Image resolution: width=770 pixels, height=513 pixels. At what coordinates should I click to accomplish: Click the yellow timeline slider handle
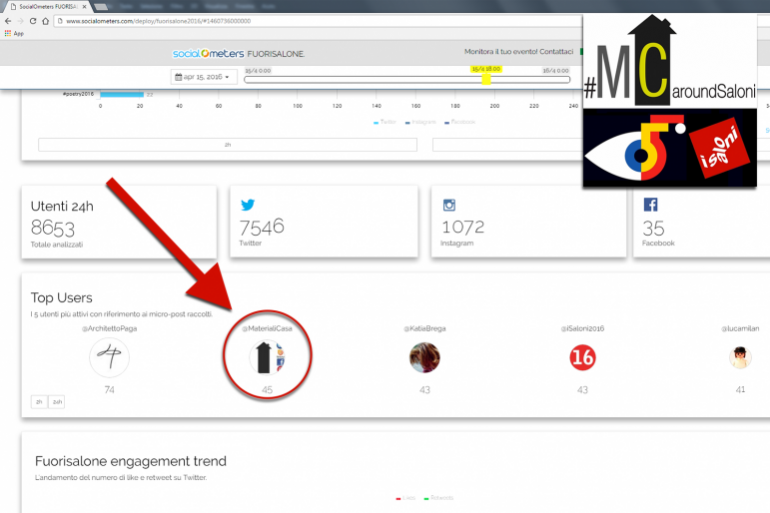tap(486, 79)
